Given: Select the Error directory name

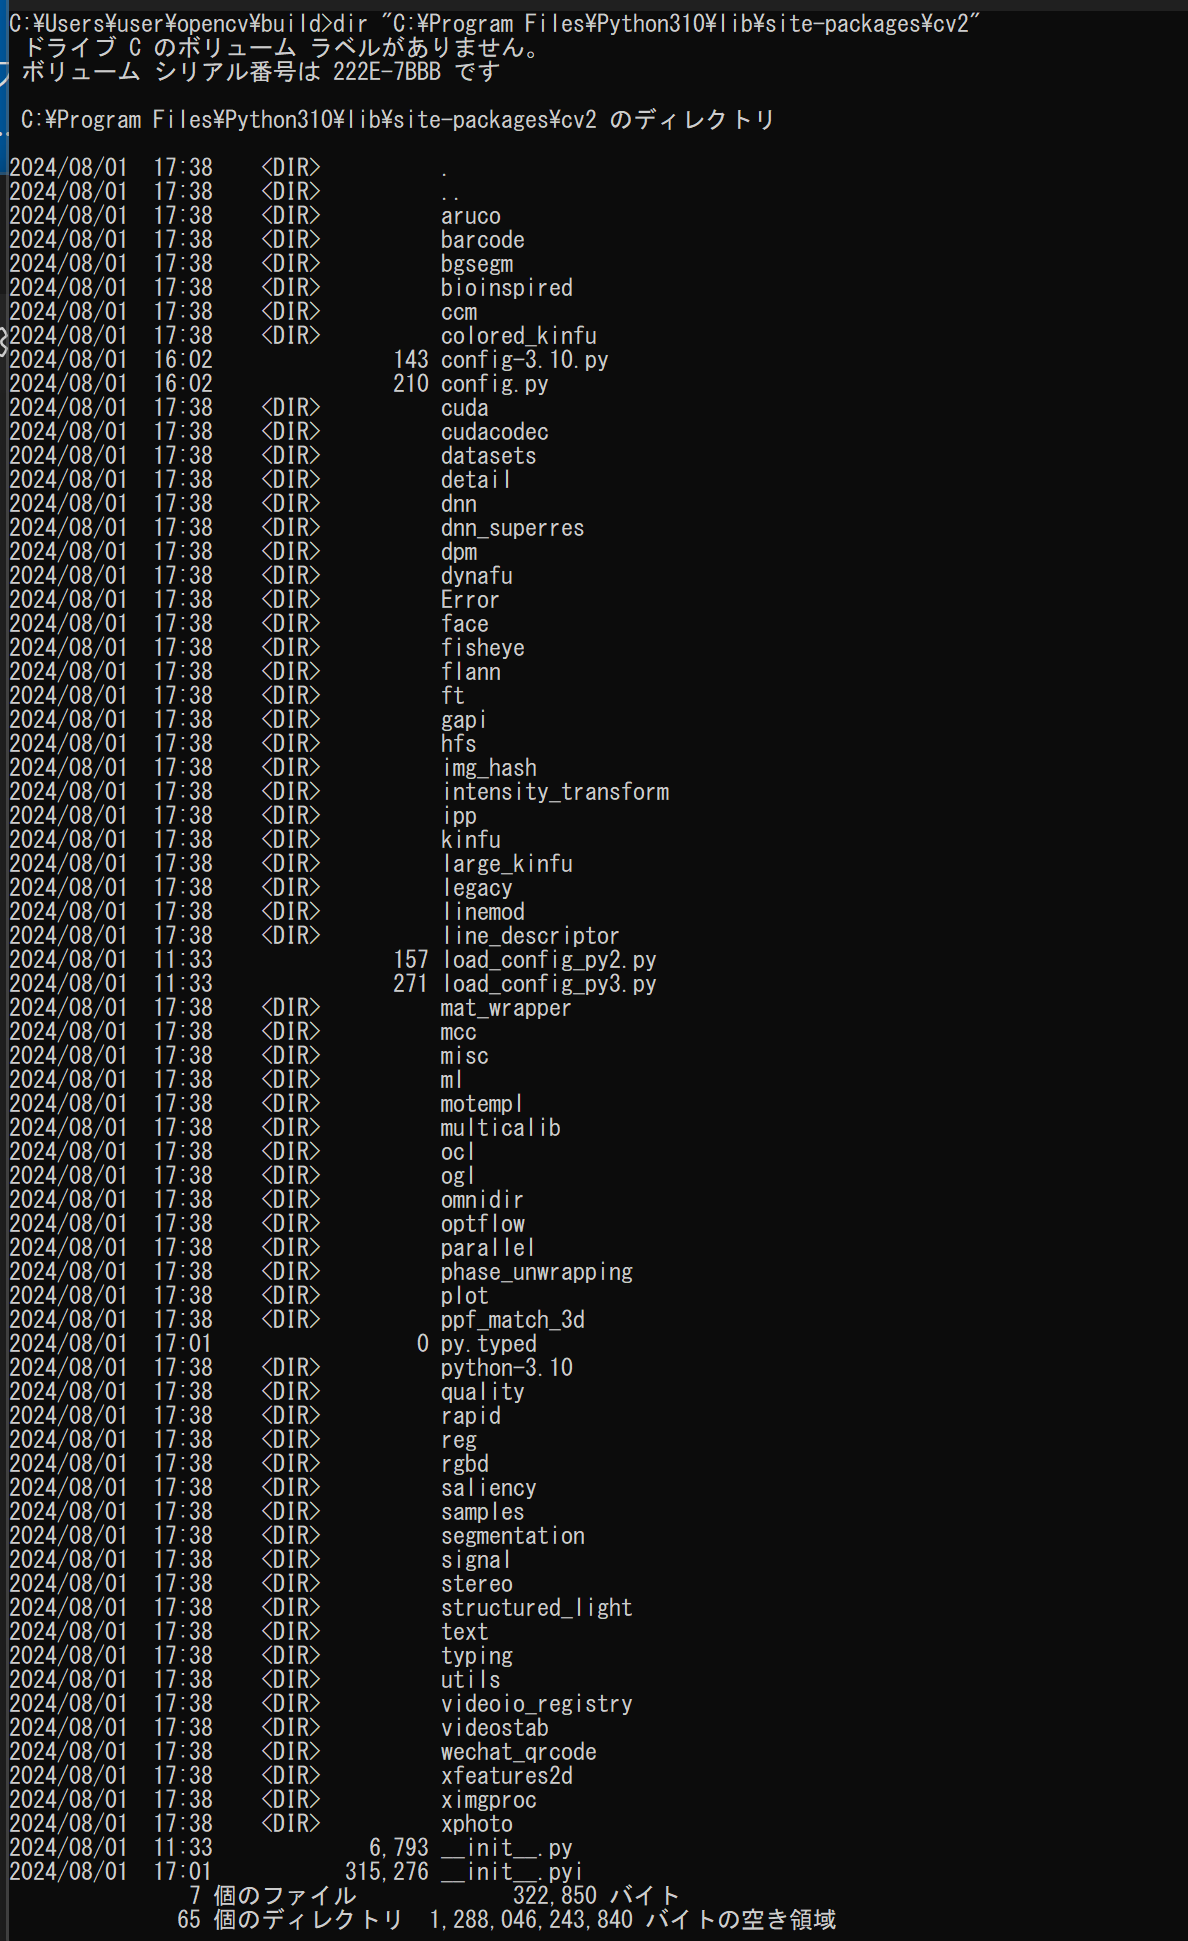Looking at the screenshot, I should tap(470, 600).
